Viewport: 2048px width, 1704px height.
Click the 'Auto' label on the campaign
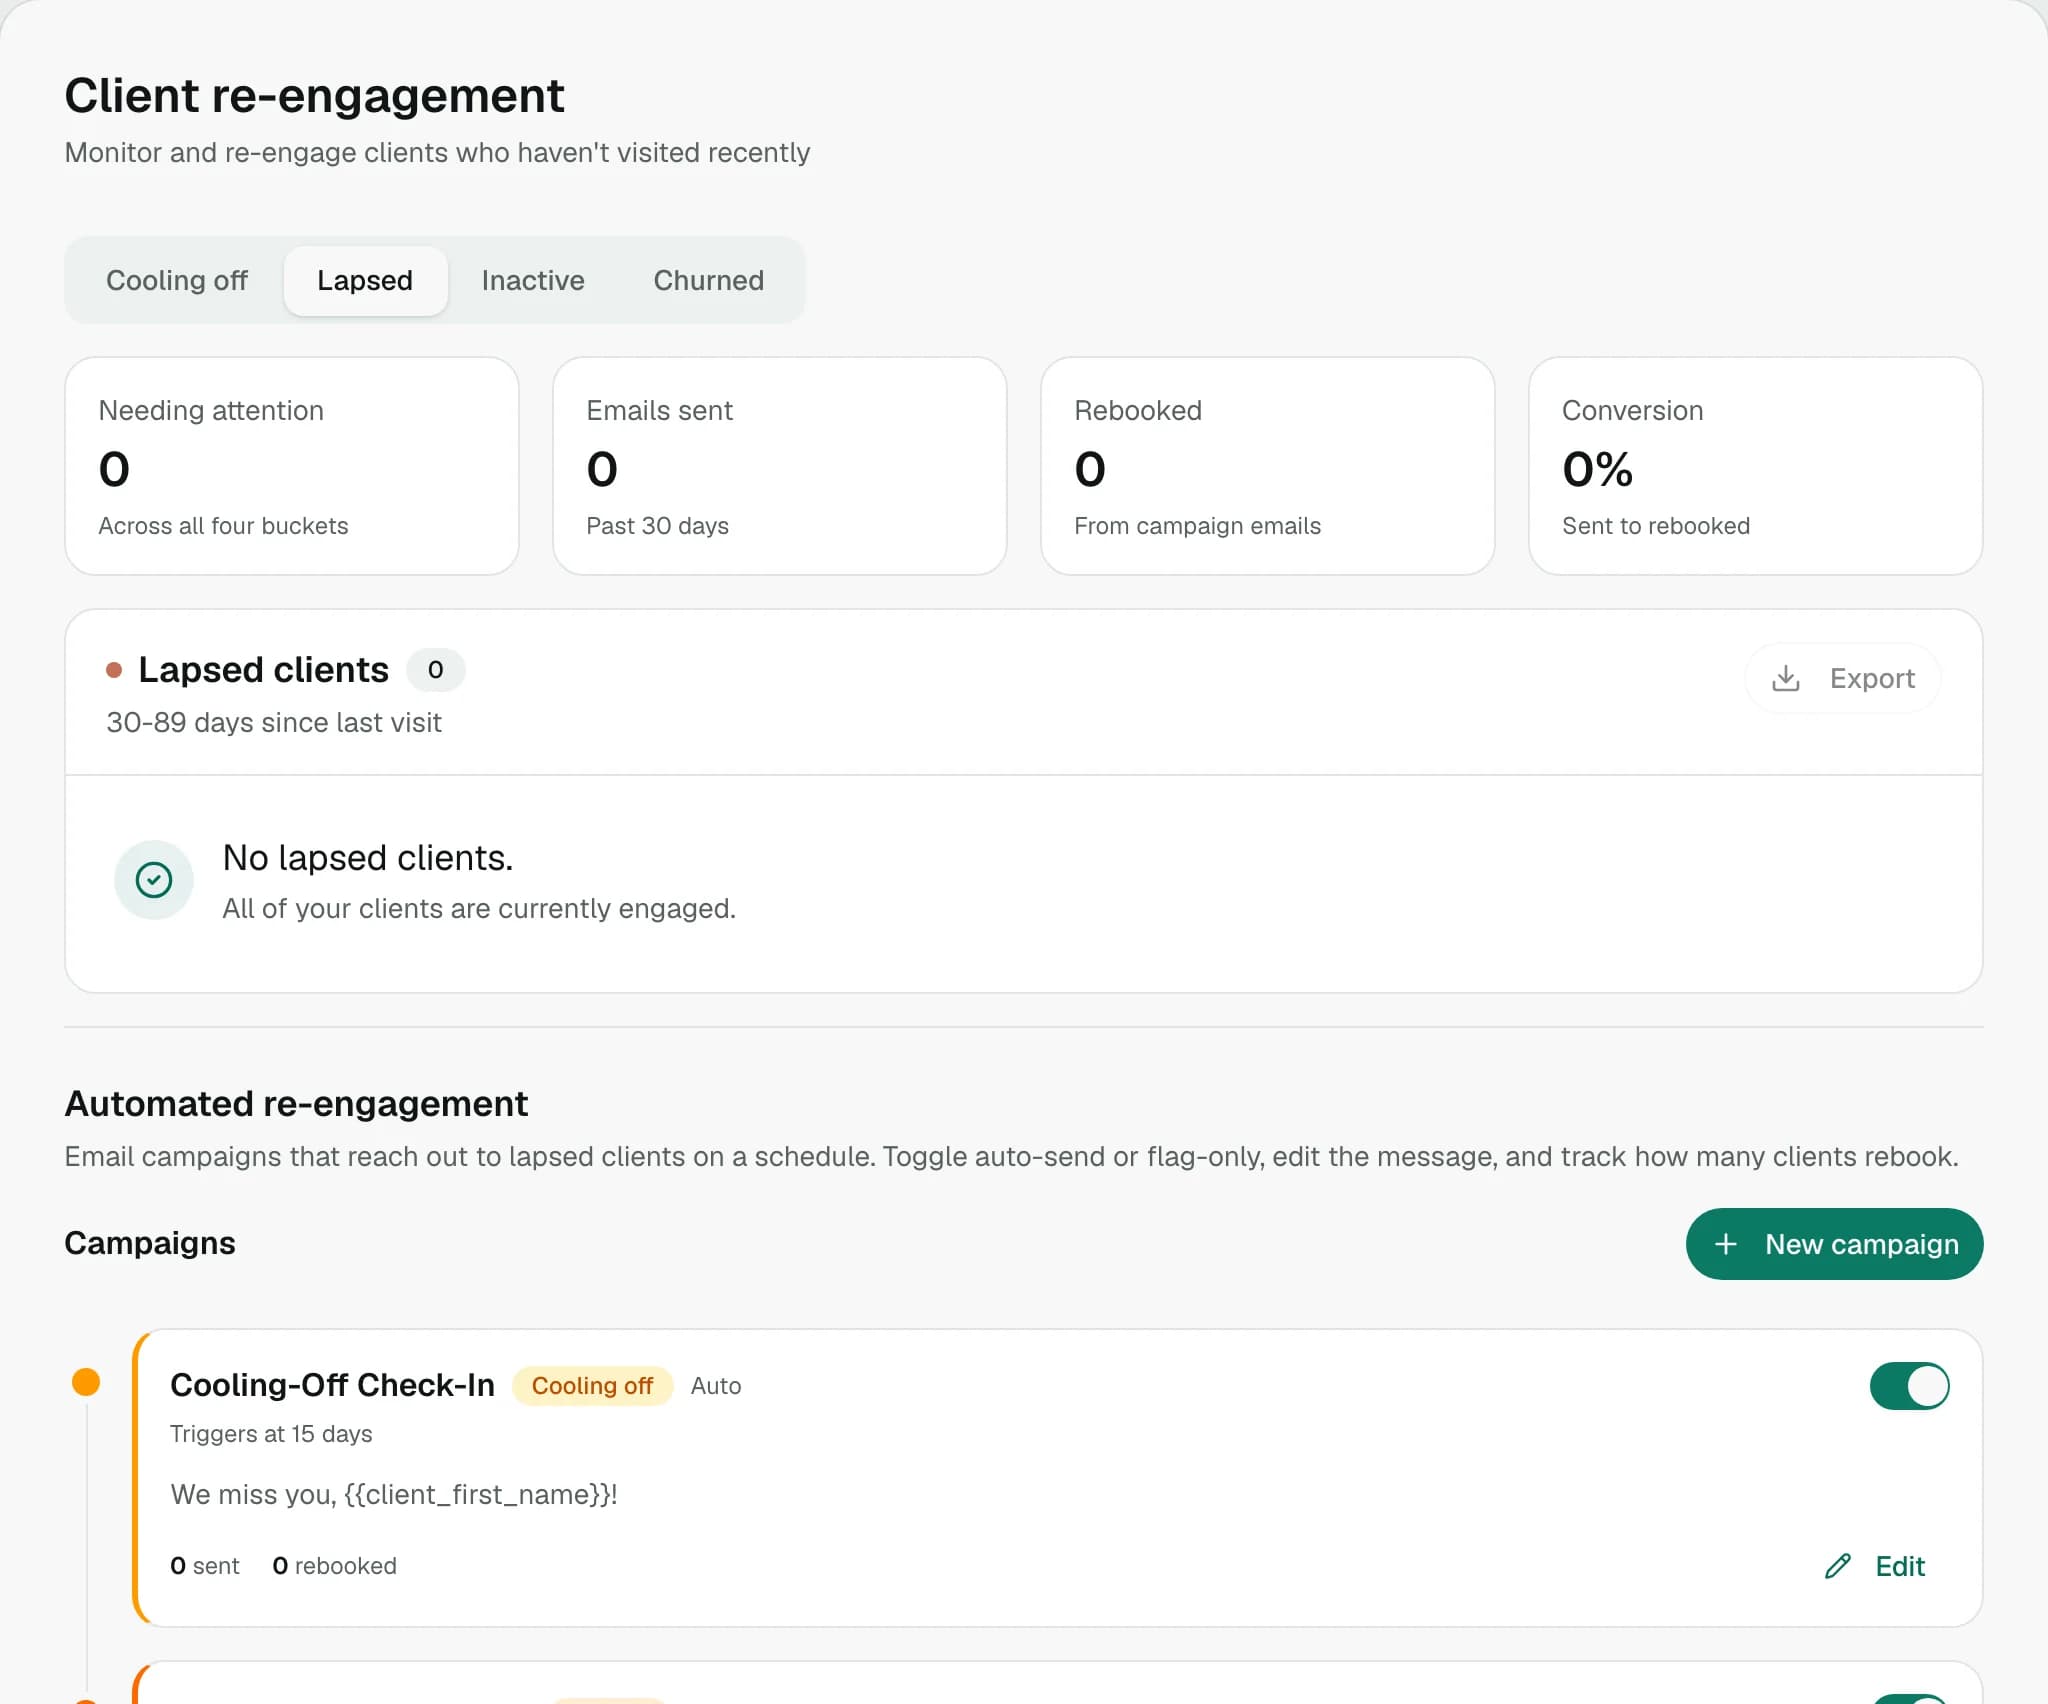716,1386
